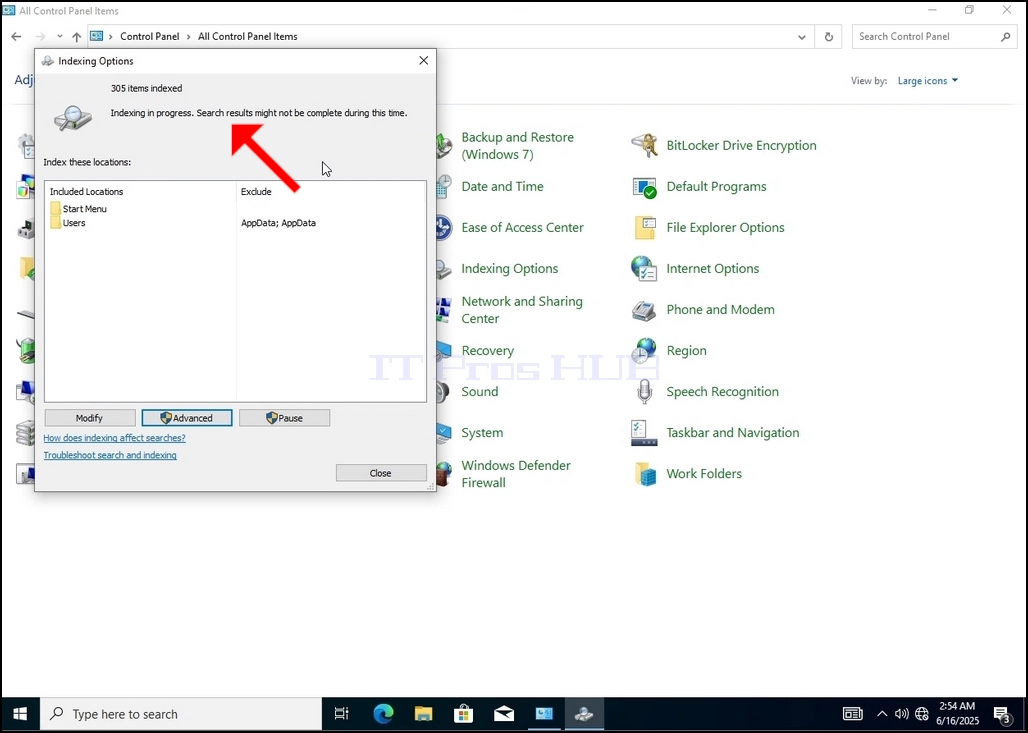Open the Sound control panel item
The width and height of the screenshot is (1028, 733).
coord(479,391)
